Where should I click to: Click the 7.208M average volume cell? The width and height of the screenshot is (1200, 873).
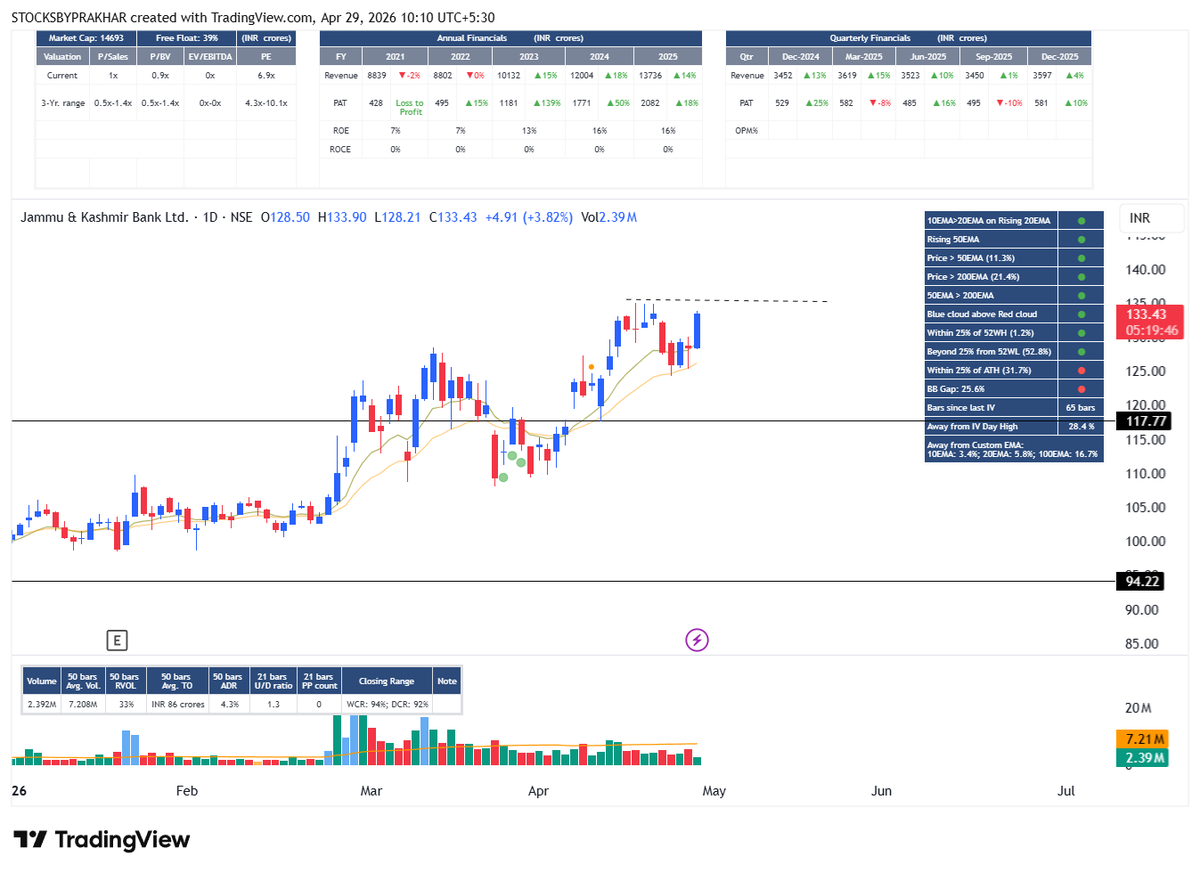click(83, 704)
